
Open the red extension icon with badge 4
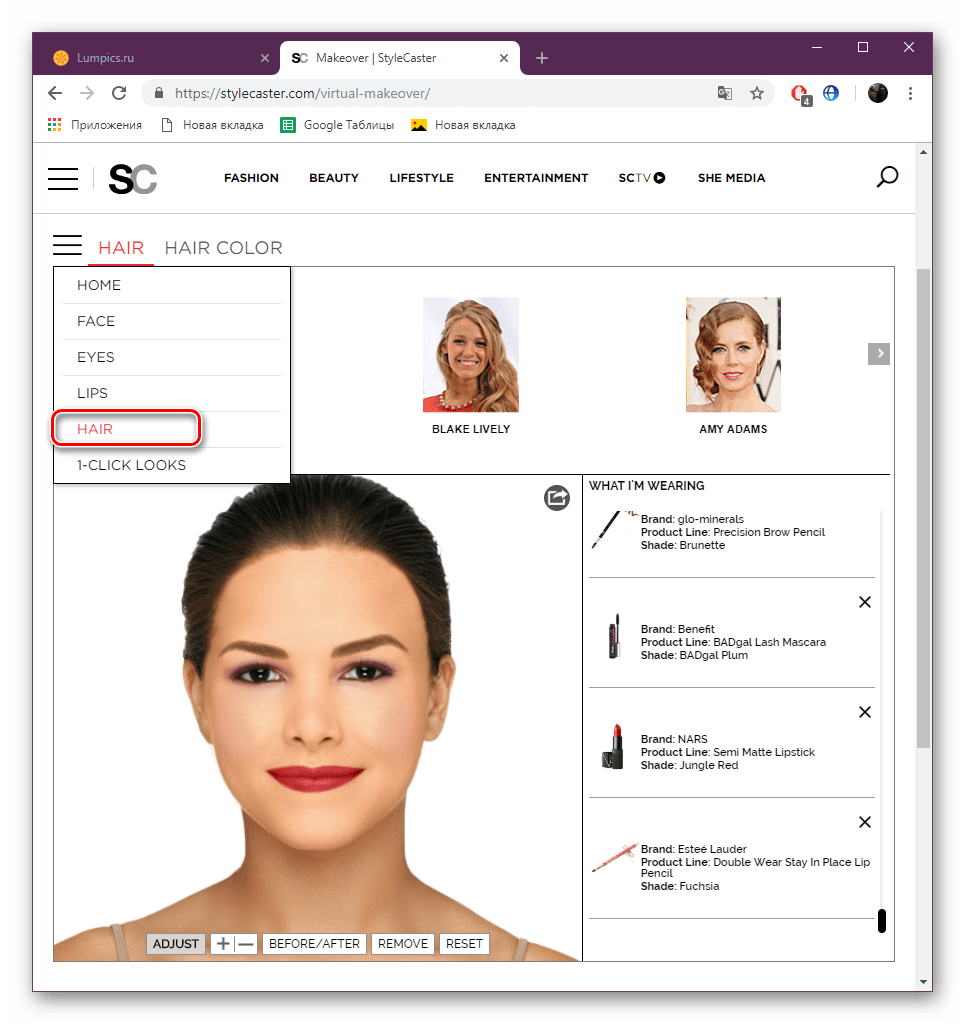(800, 94)
